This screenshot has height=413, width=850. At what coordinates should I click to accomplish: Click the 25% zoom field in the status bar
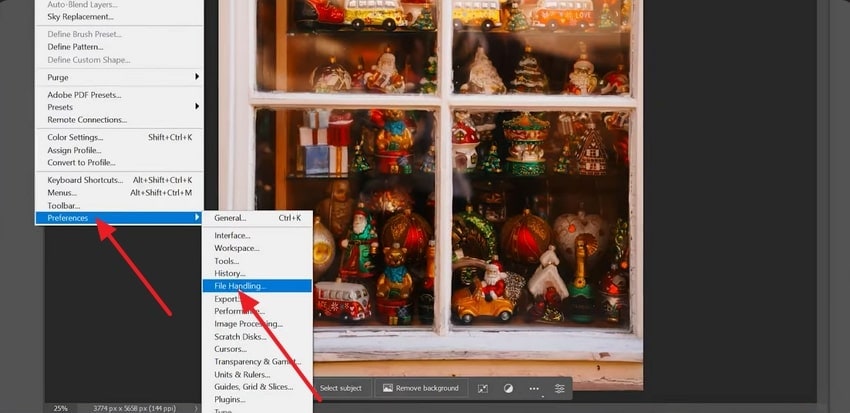point(60,408)
